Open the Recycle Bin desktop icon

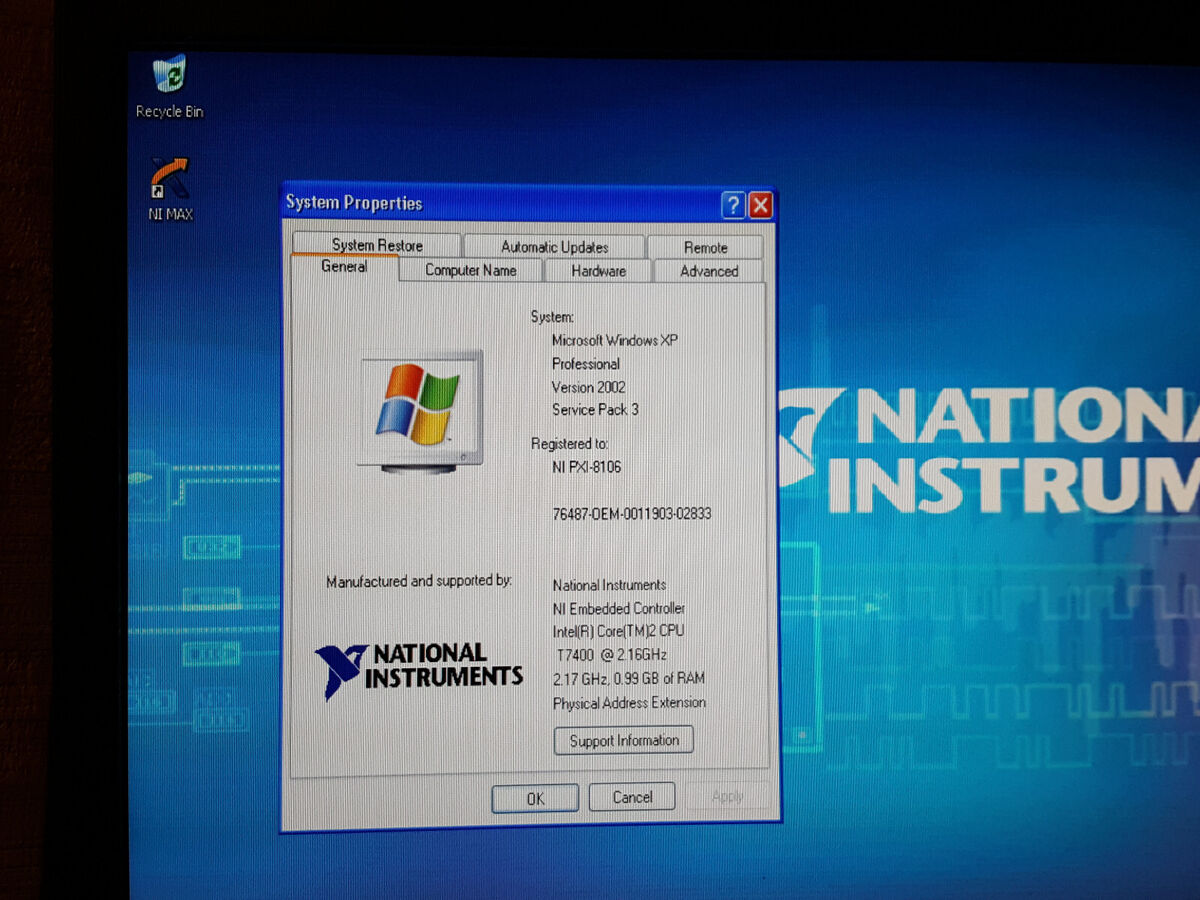coord(169,88)
